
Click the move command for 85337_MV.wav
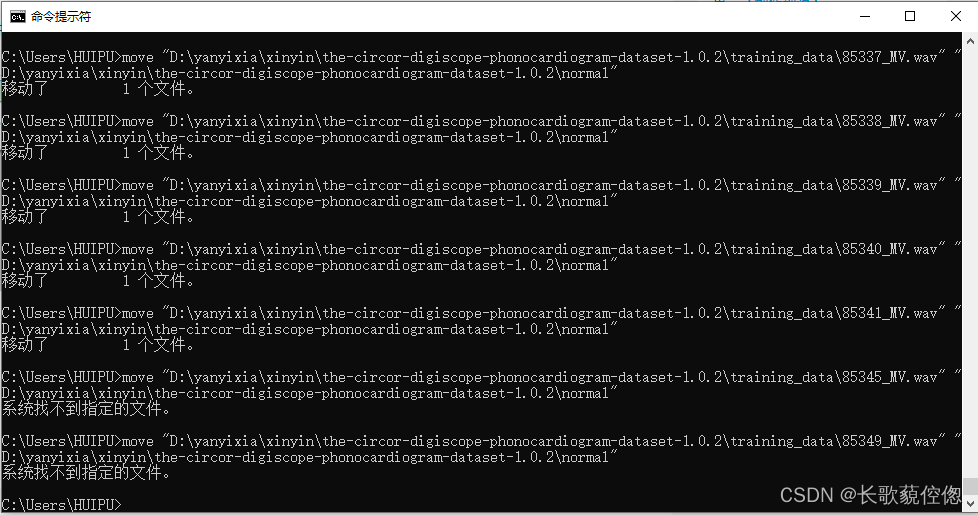(481, 65)
